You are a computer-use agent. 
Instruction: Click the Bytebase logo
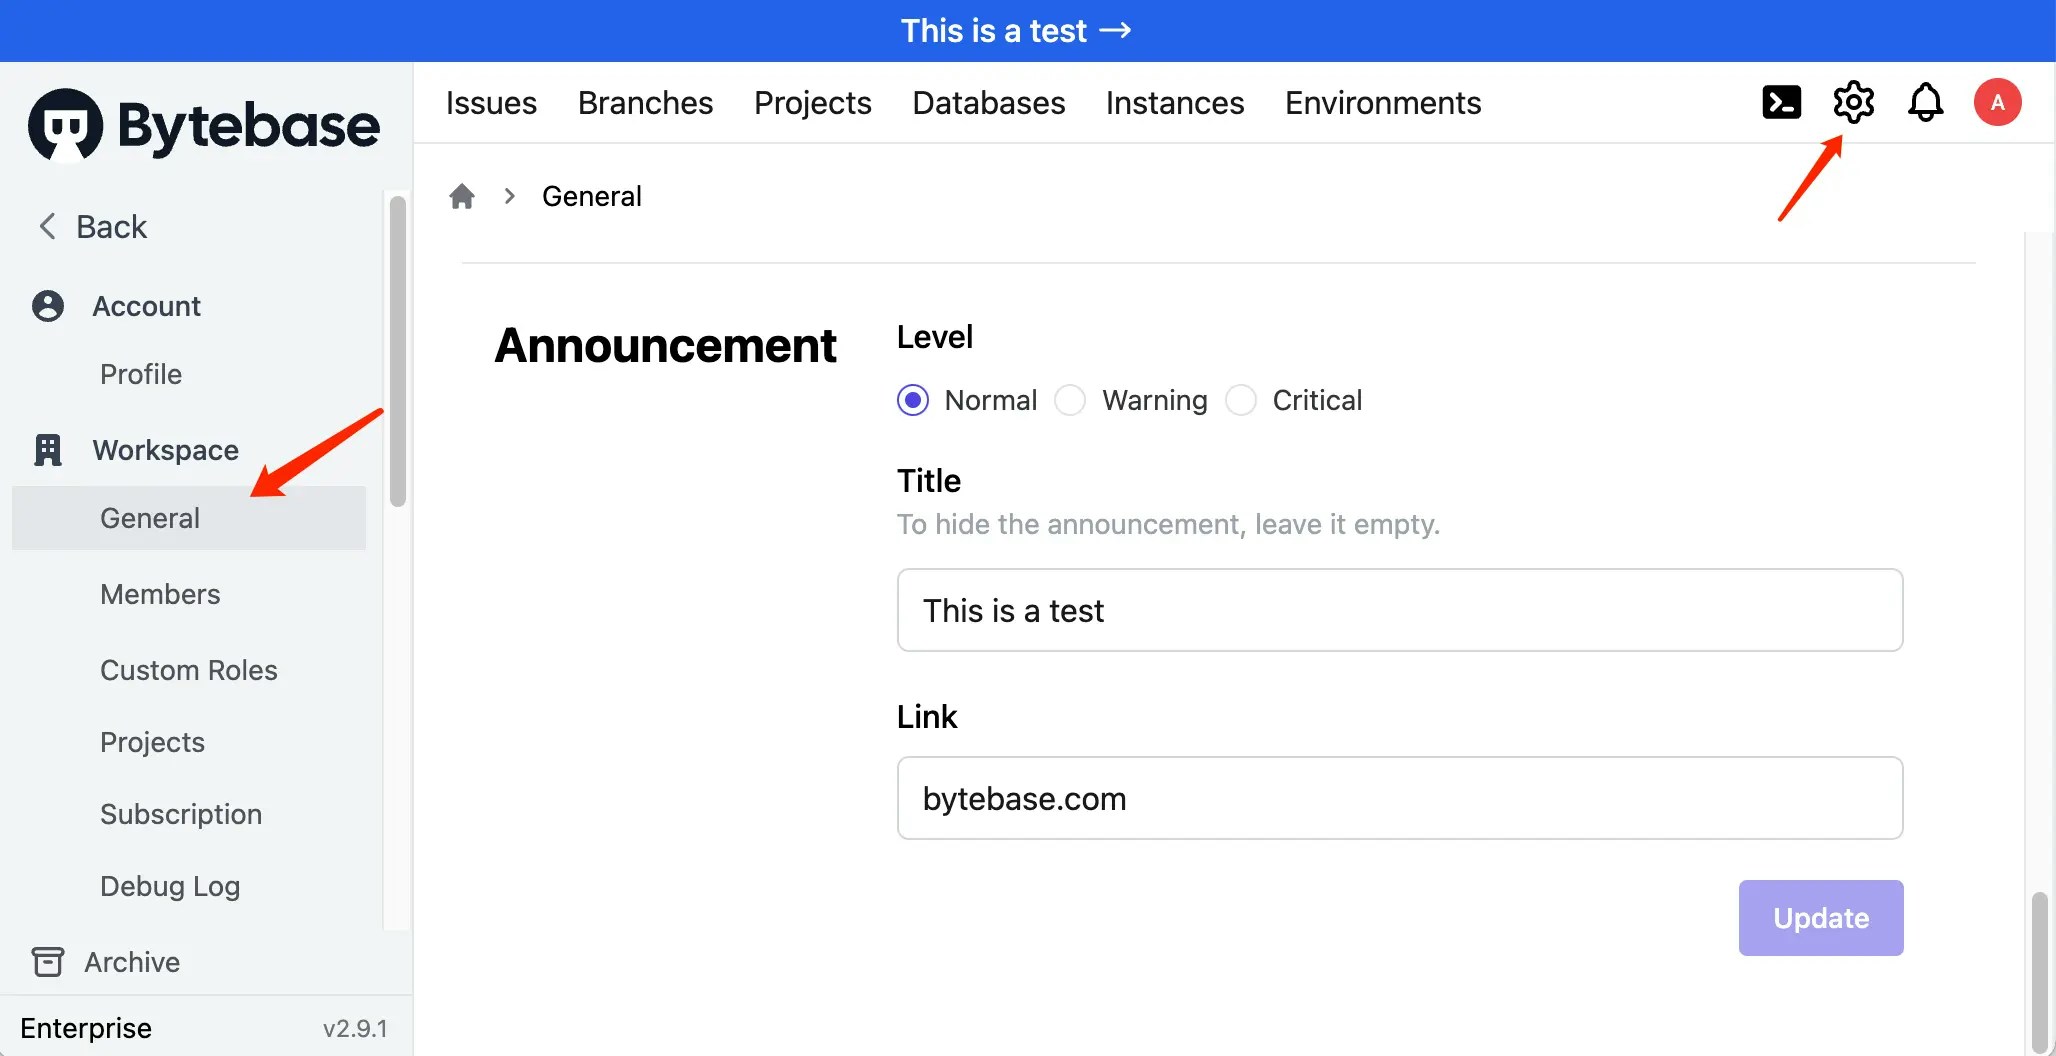coord(203,123)
